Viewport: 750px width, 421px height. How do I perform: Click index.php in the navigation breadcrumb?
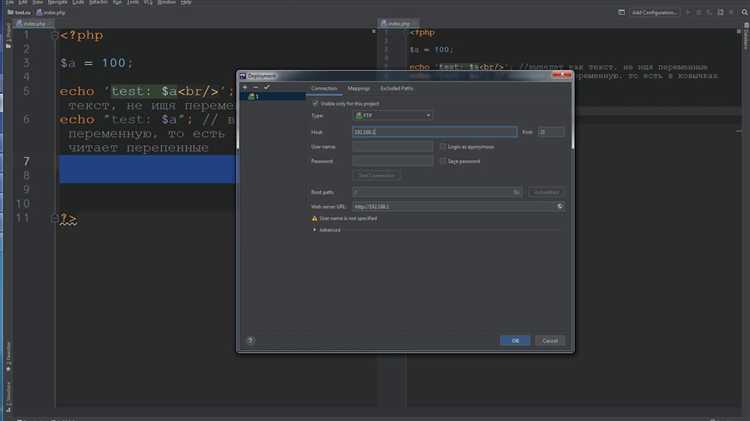[x=51, y=12]
